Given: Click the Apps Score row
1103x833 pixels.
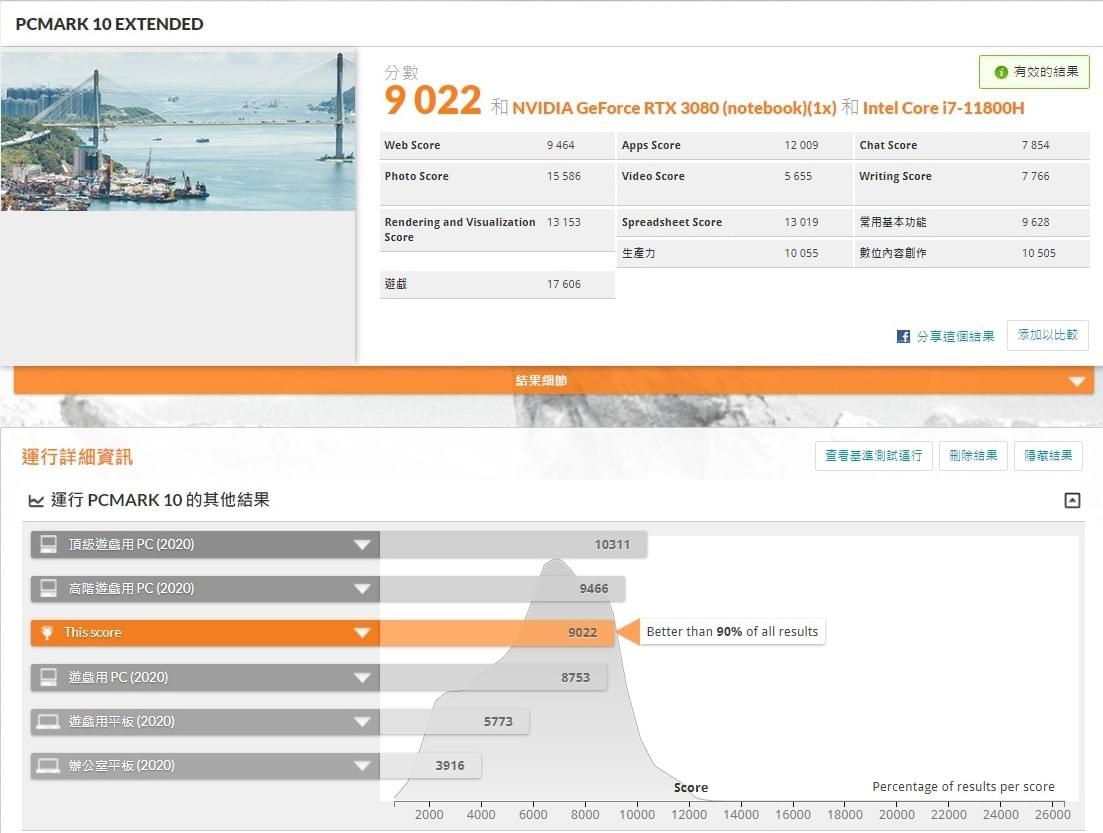Looking at the screenshot, I should [734, 146].
